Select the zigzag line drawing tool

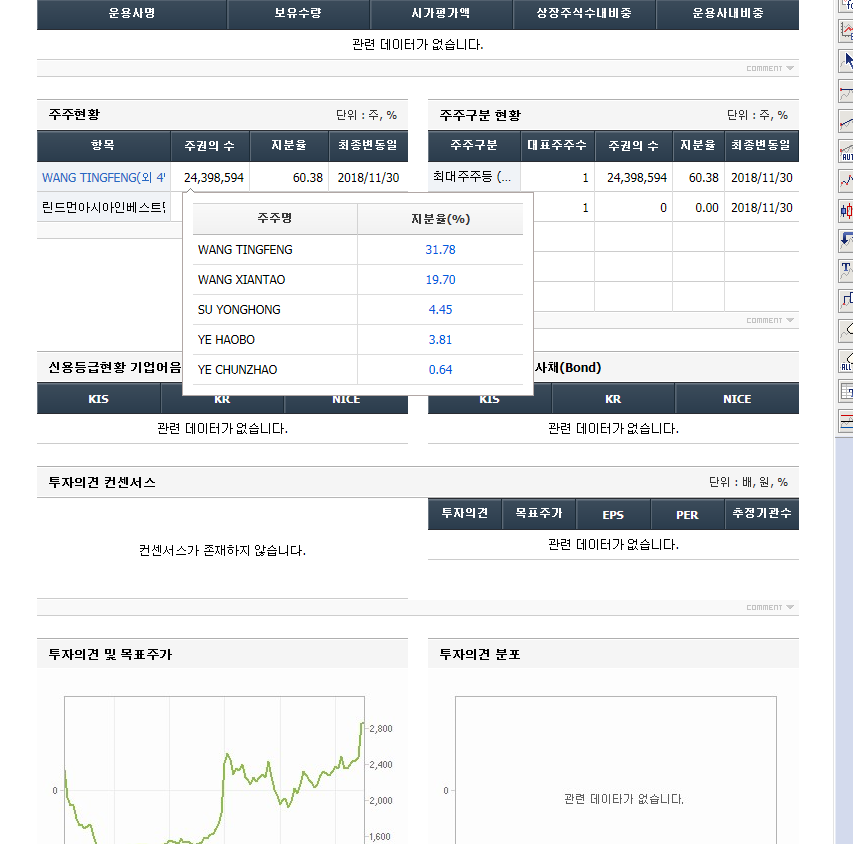[846, 181]
